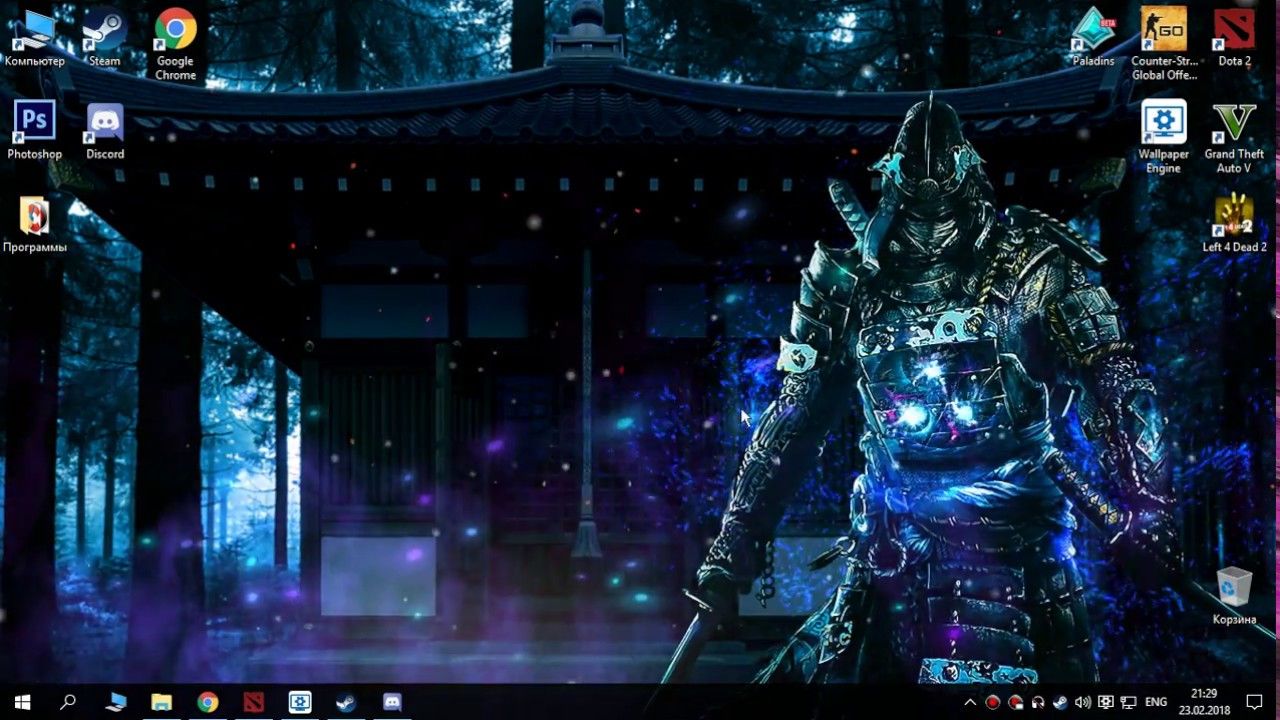
Task: Open Dota 2 from the taskbar
Action: [x=254, y=701]
